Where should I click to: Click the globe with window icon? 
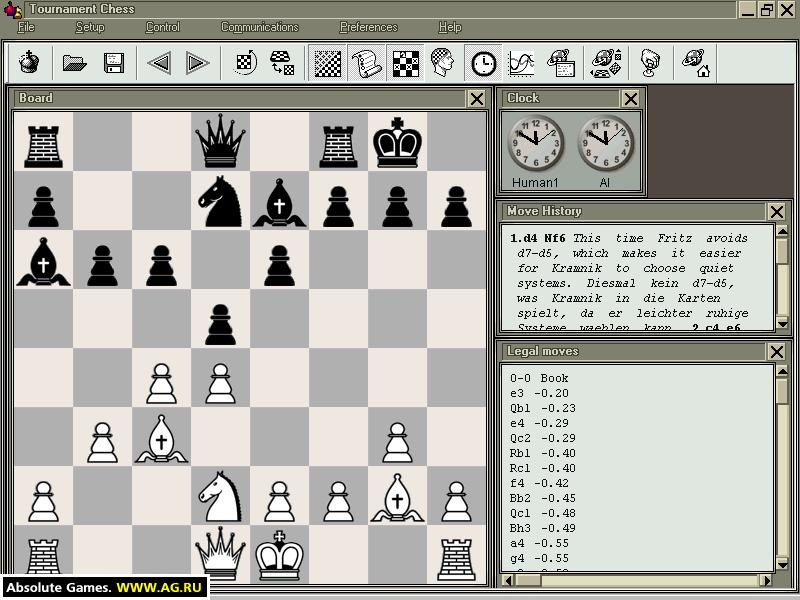coord(561,63)
